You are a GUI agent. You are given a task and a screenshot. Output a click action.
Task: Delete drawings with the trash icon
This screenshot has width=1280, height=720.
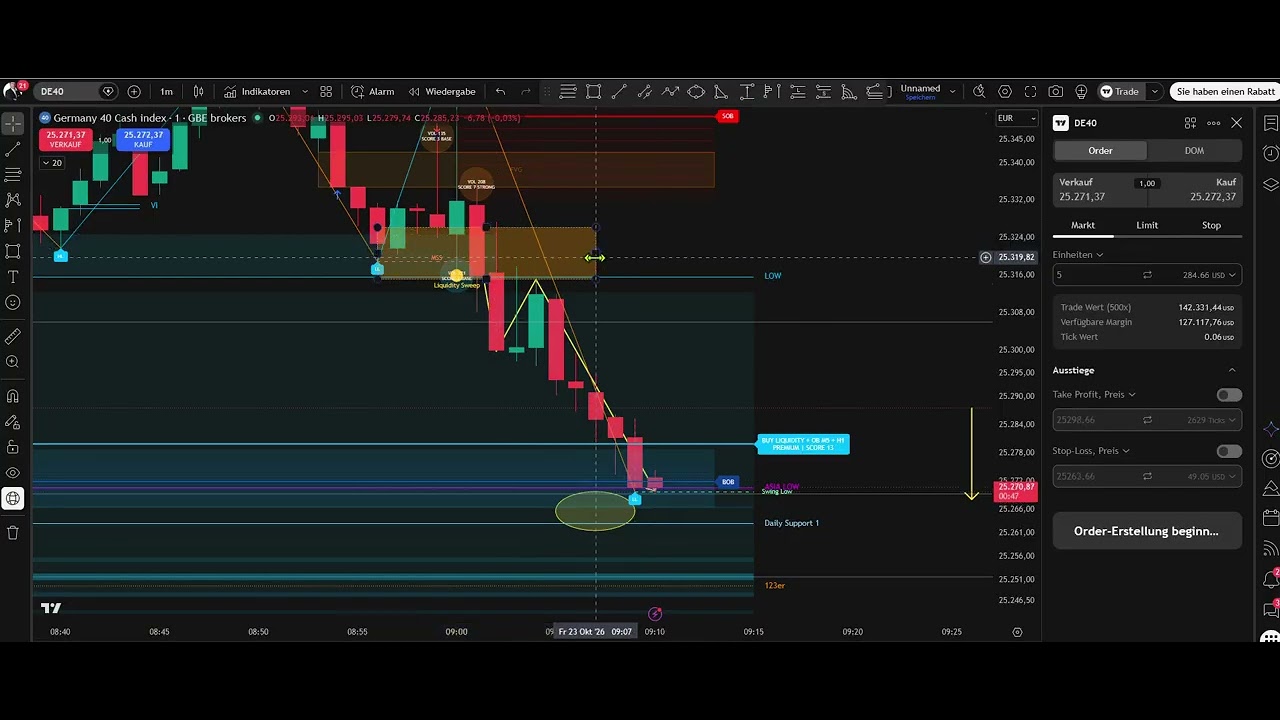(13, 533)
